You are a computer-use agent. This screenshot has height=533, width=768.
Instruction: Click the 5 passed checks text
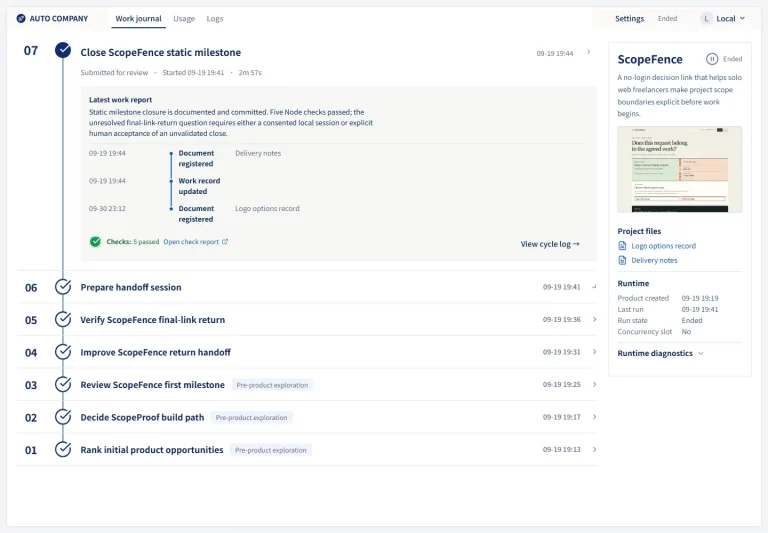click(x=146, y=242)
